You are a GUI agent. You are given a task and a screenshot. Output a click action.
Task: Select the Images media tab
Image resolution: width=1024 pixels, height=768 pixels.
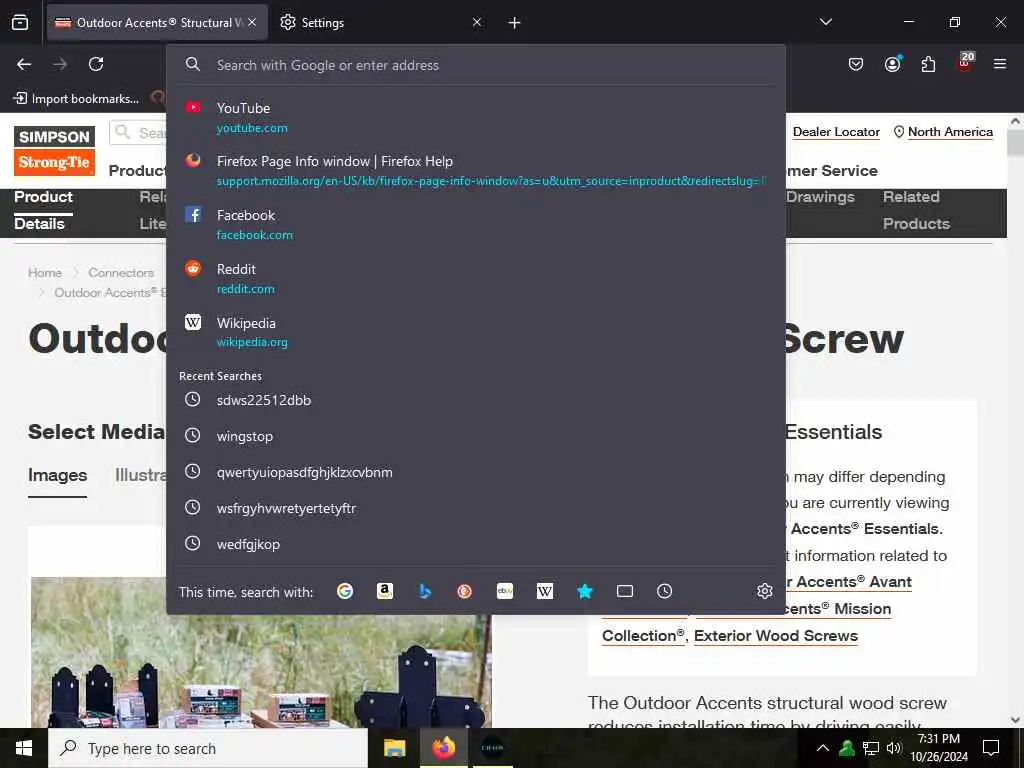pos(57,475)
